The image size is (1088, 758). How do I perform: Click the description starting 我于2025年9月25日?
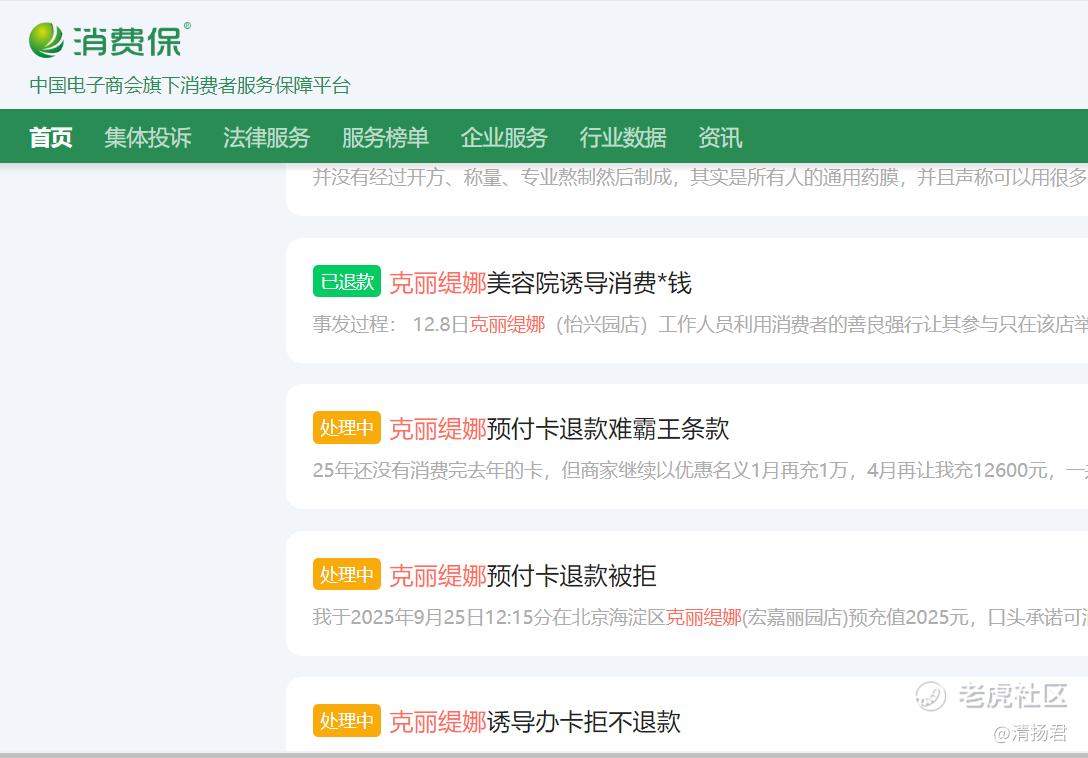(700, 617)
